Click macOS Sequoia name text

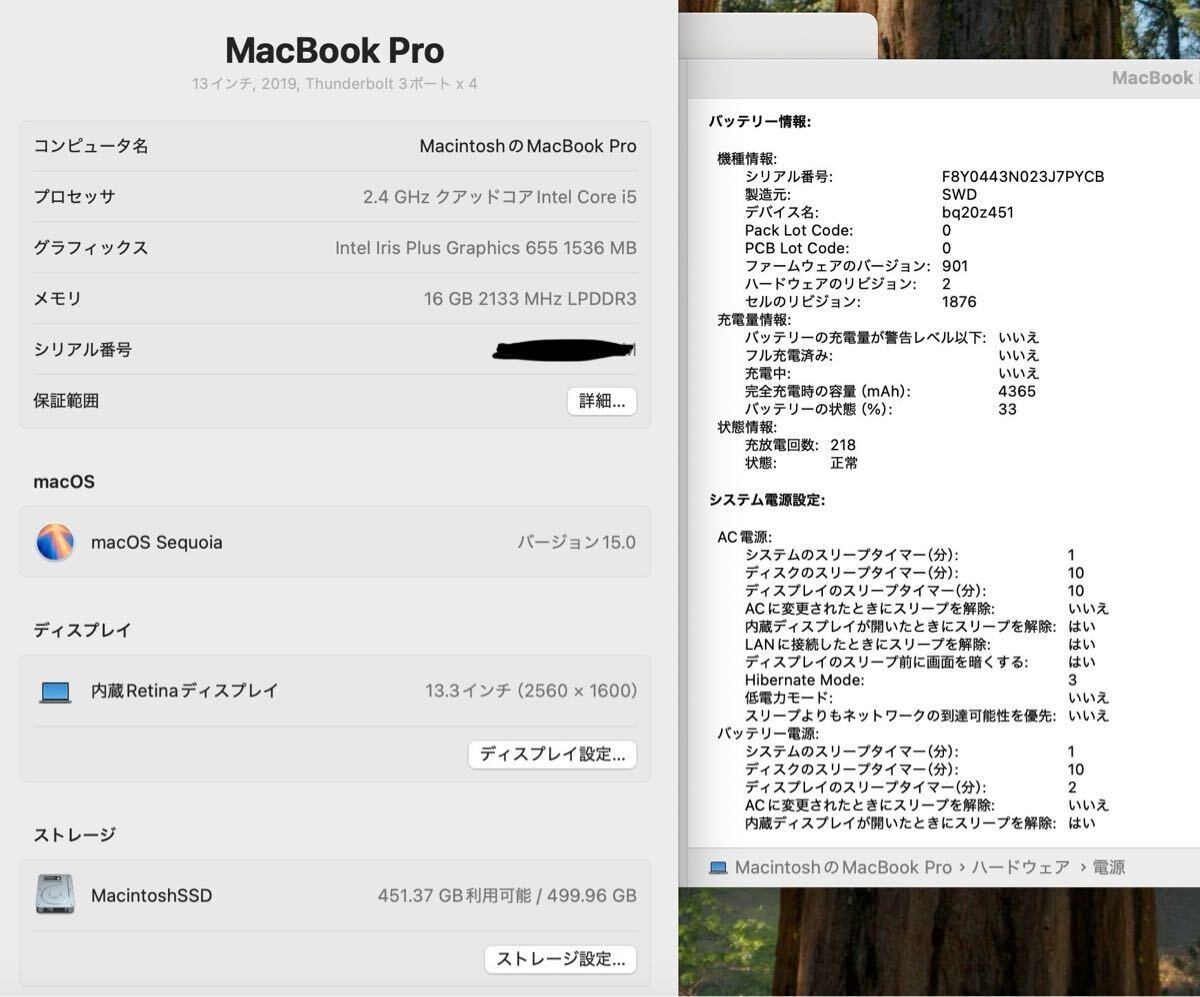[x=157, y=543]
